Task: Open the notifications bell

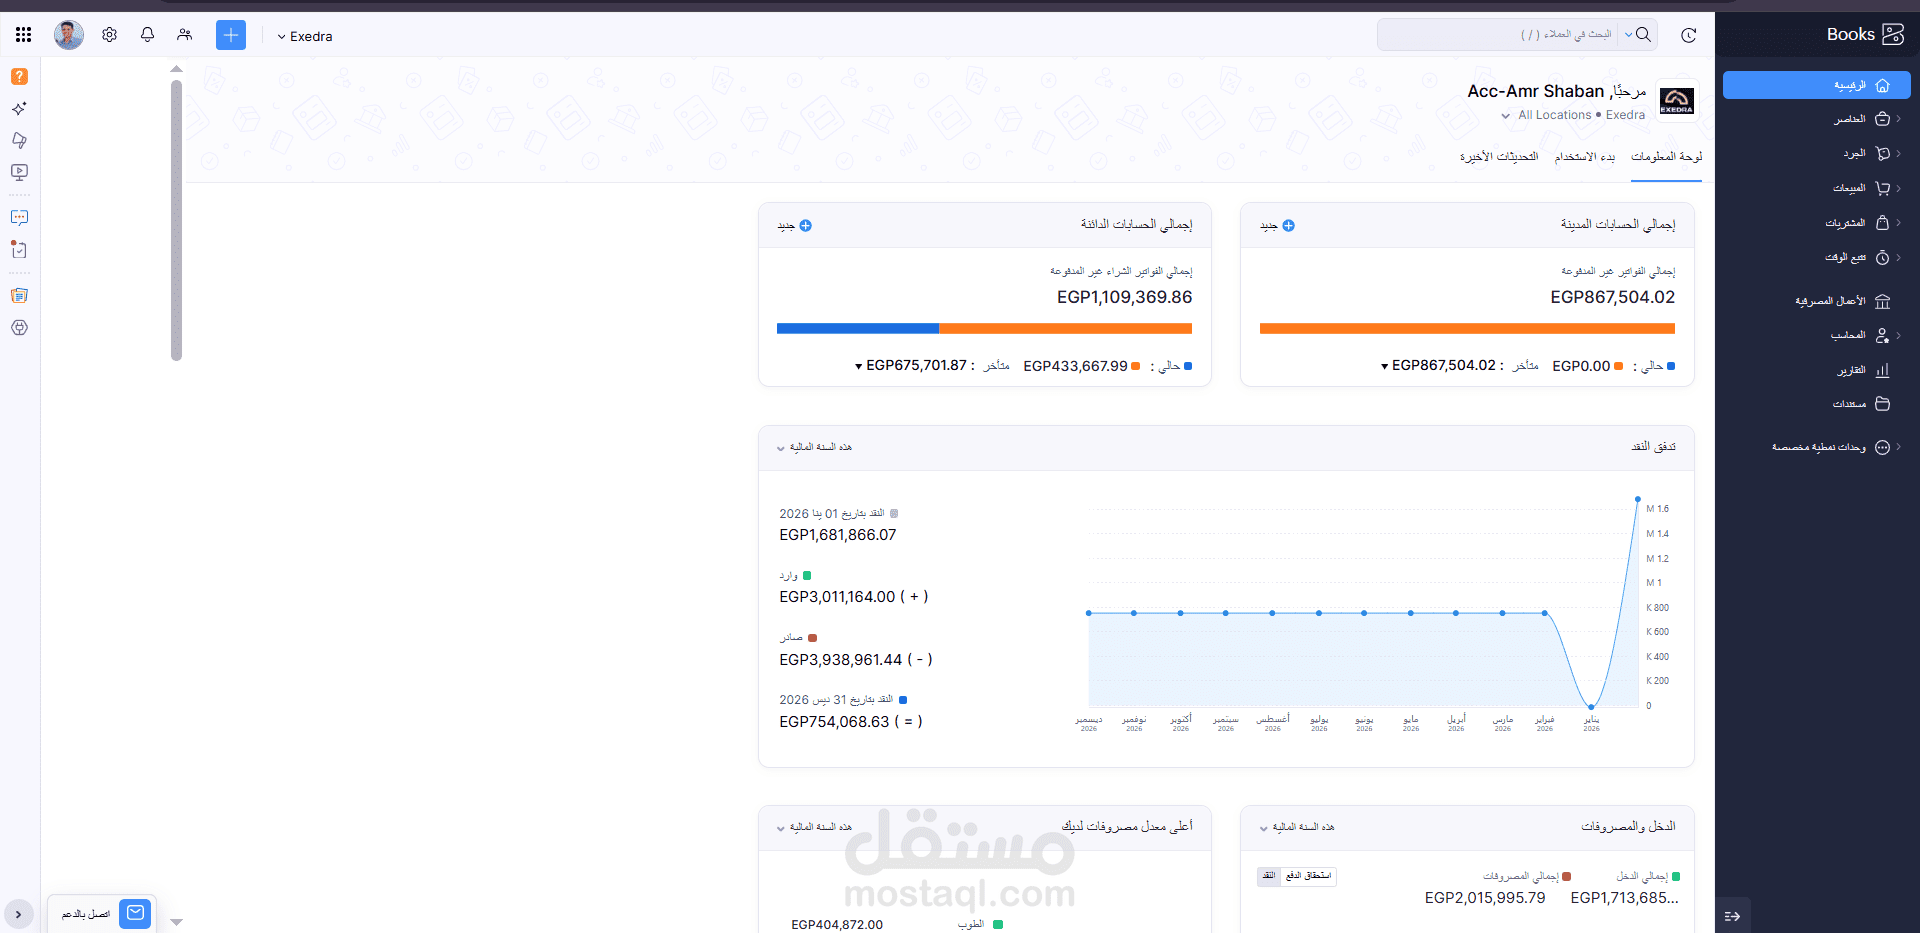Action: point(147,35)
